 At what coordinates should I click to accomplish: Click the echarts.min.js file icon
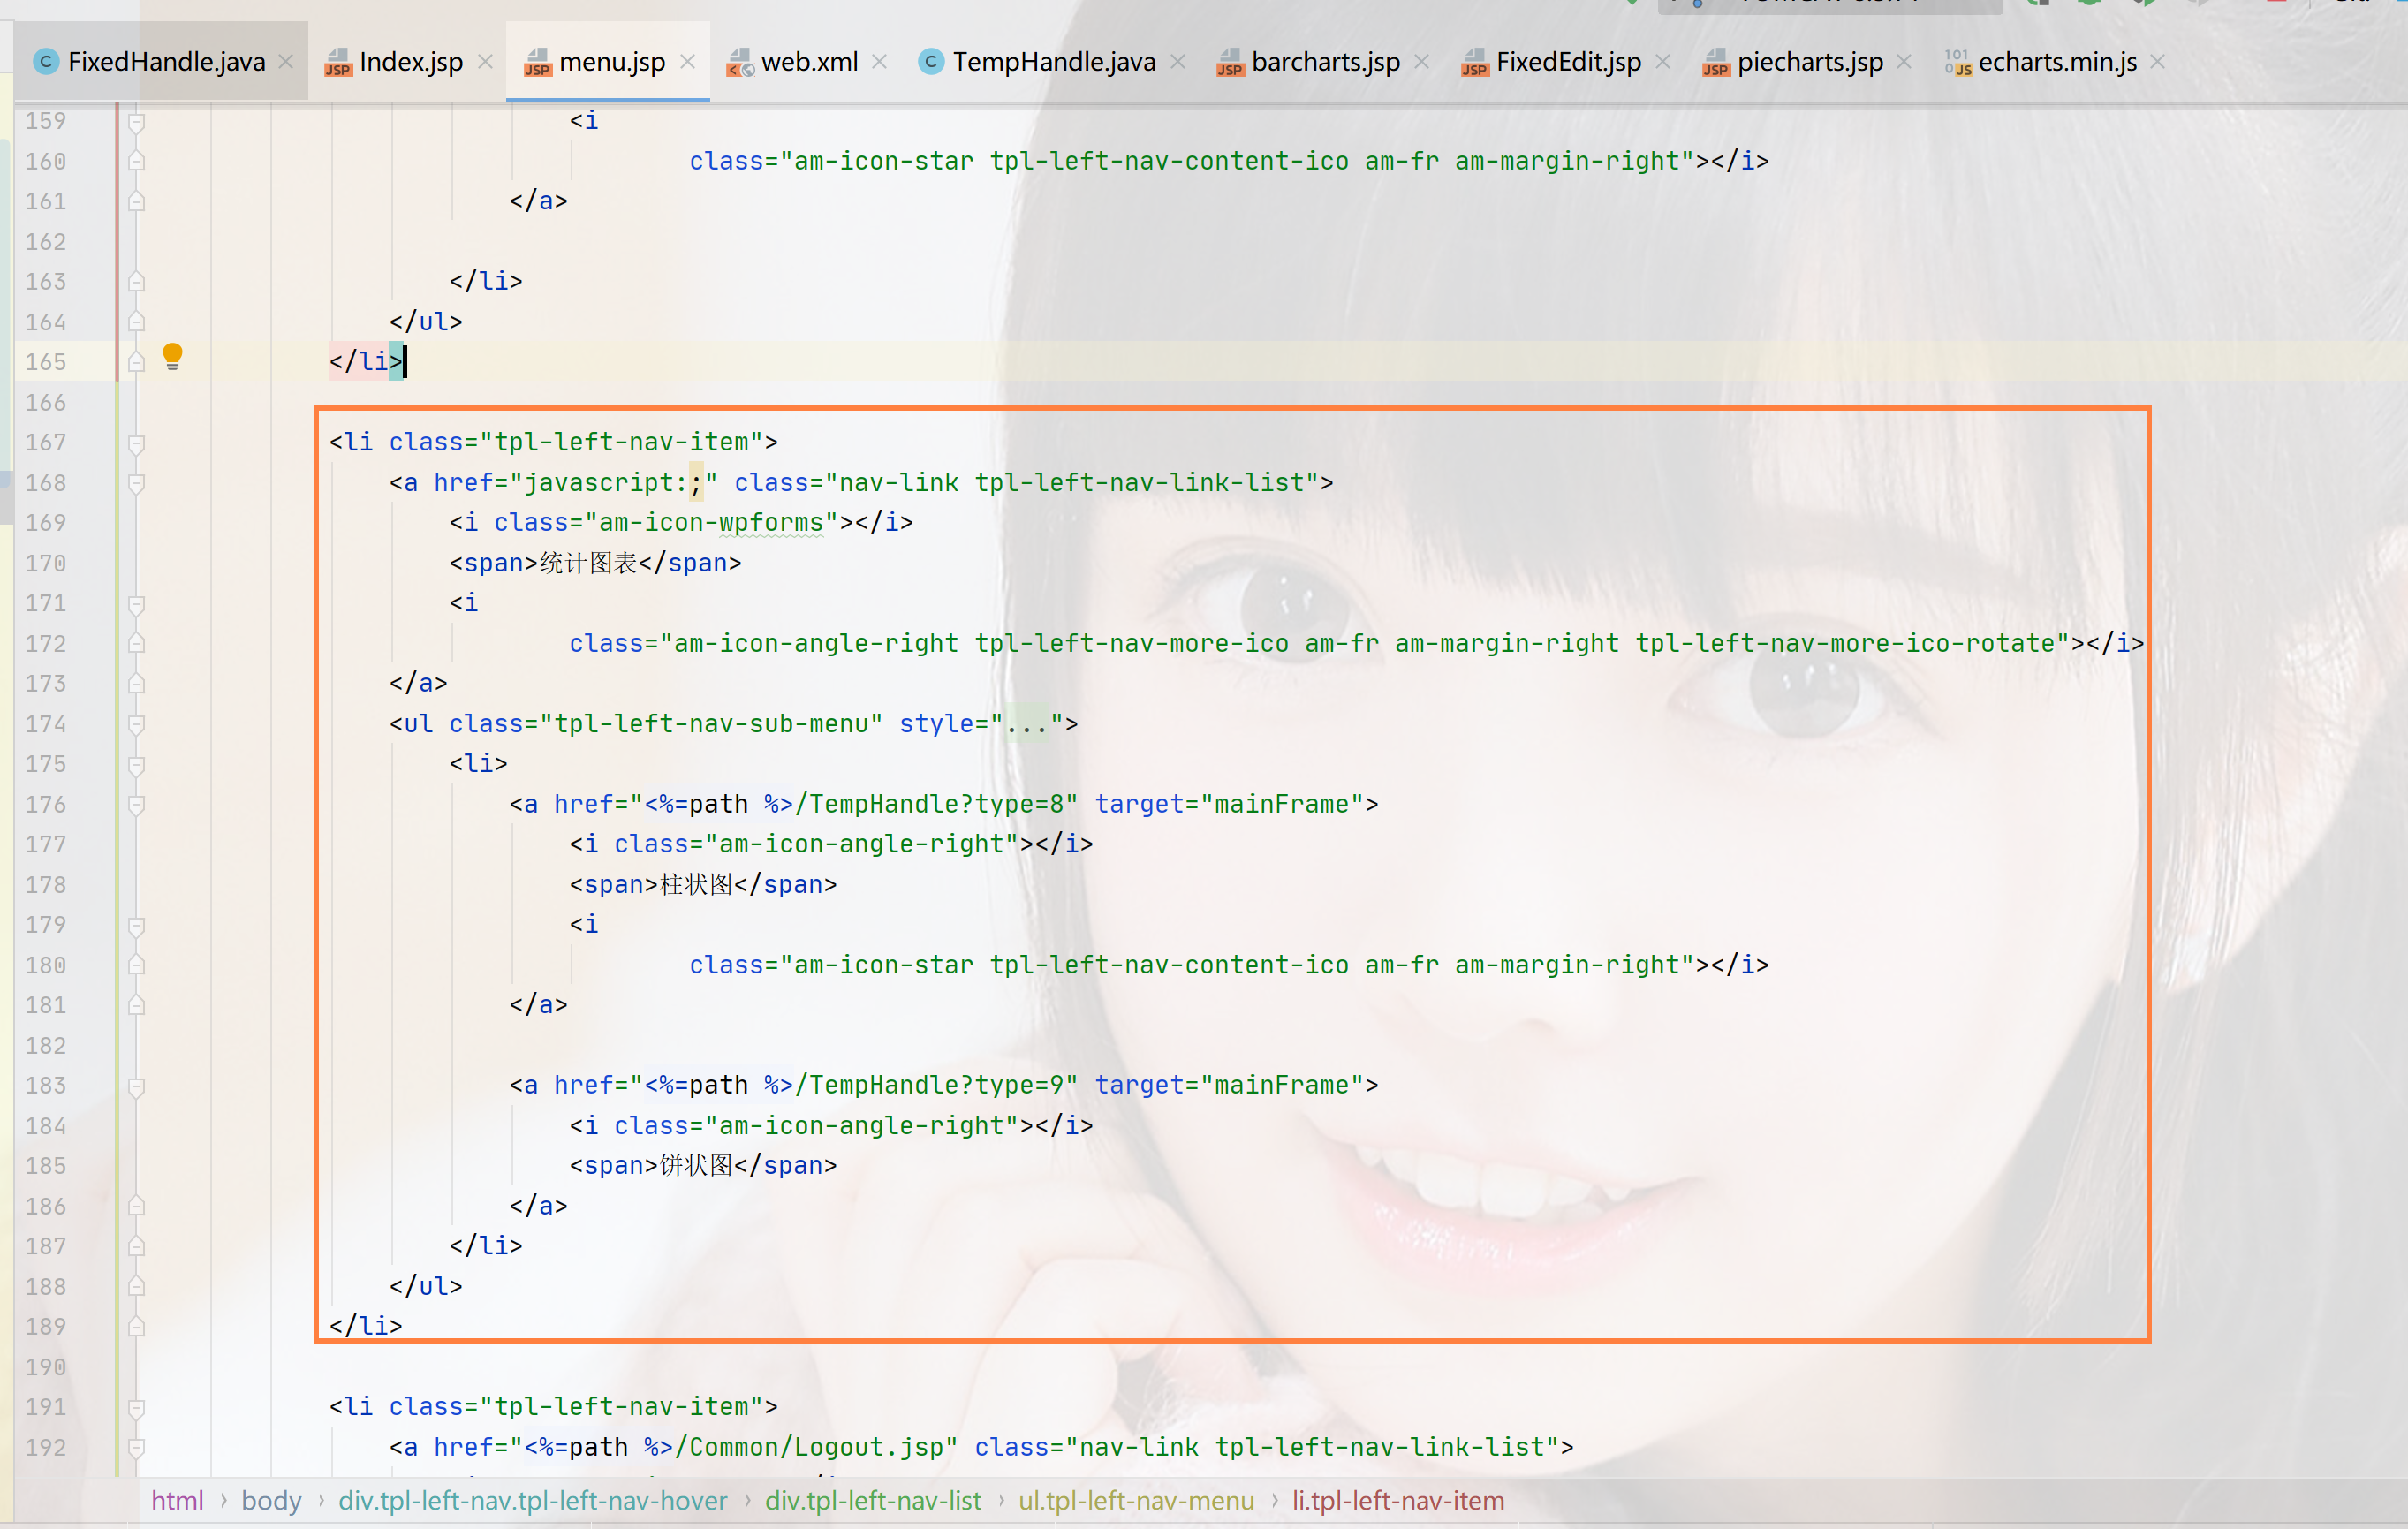1957,63
